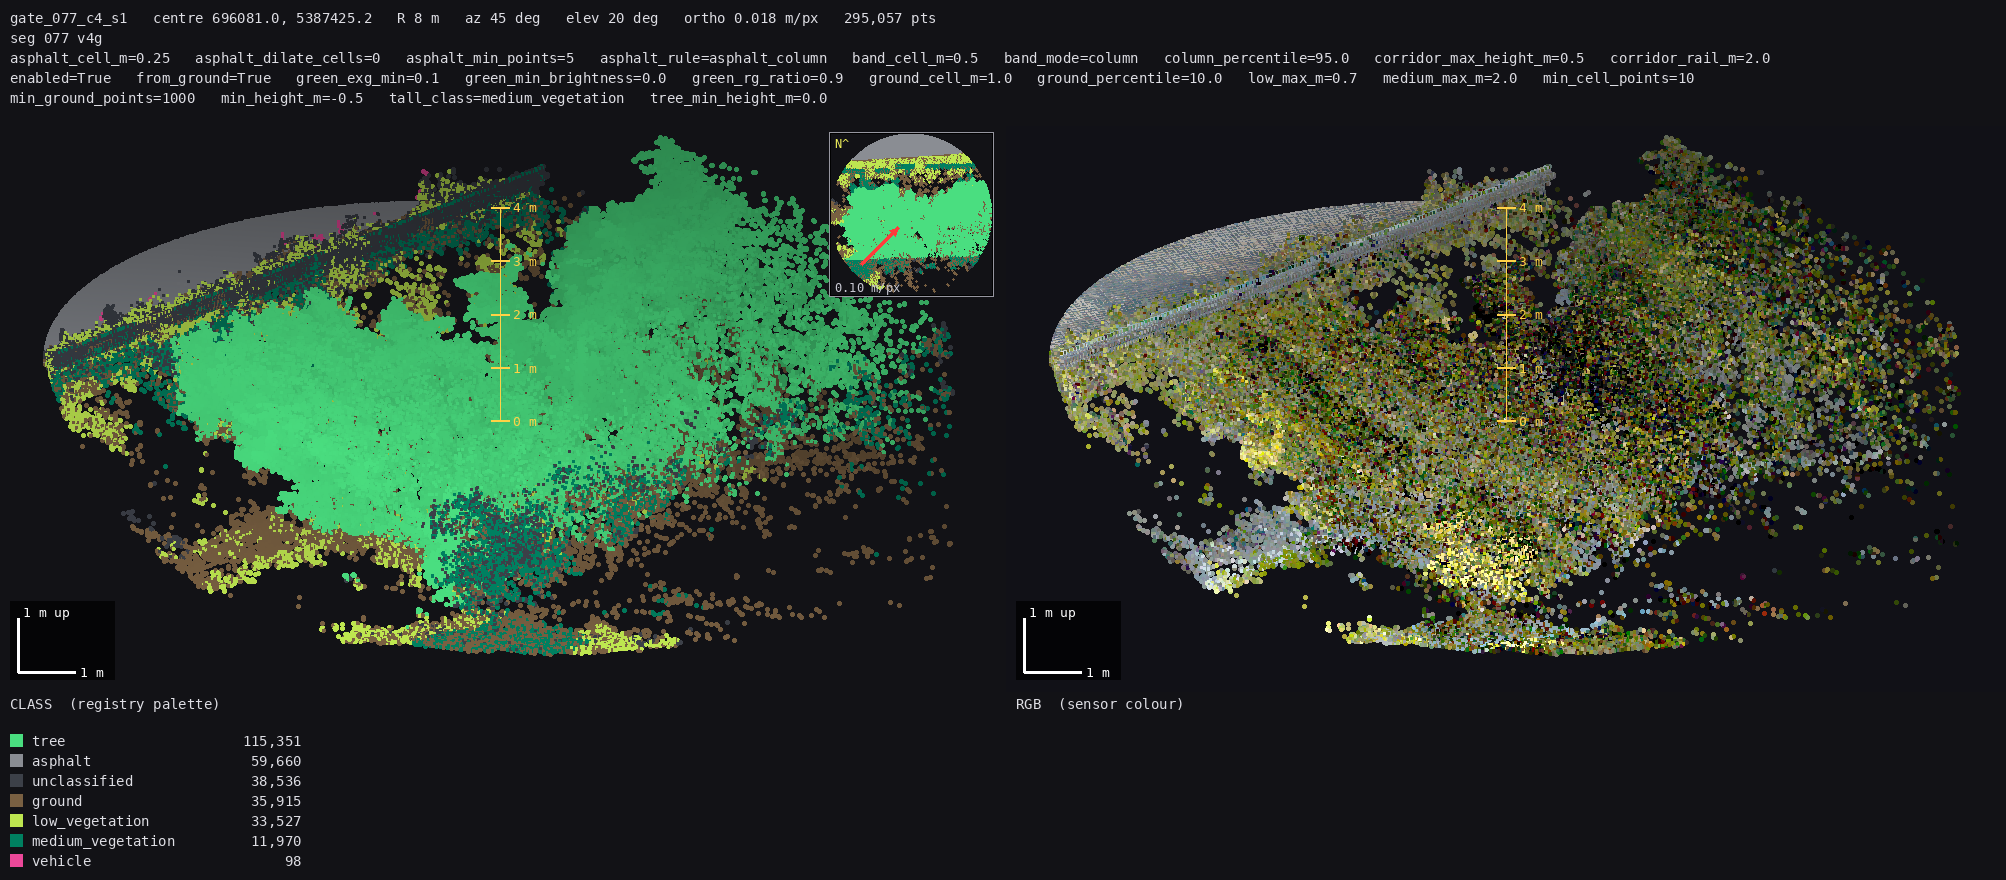
Task: Click the tree class color swatch
Action: (x=16, y=741)
